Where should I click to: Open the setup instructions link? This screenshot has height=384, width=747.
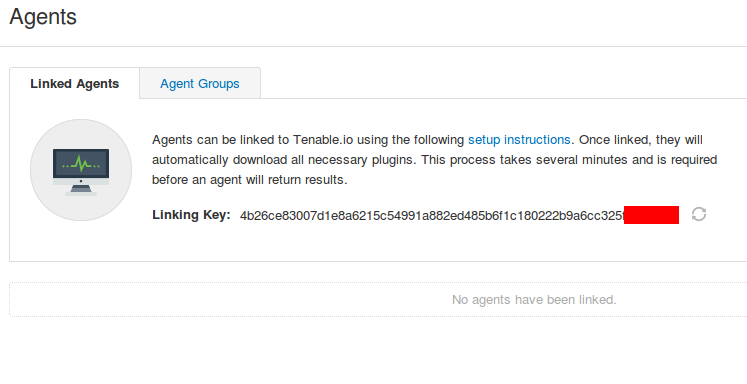519,140
